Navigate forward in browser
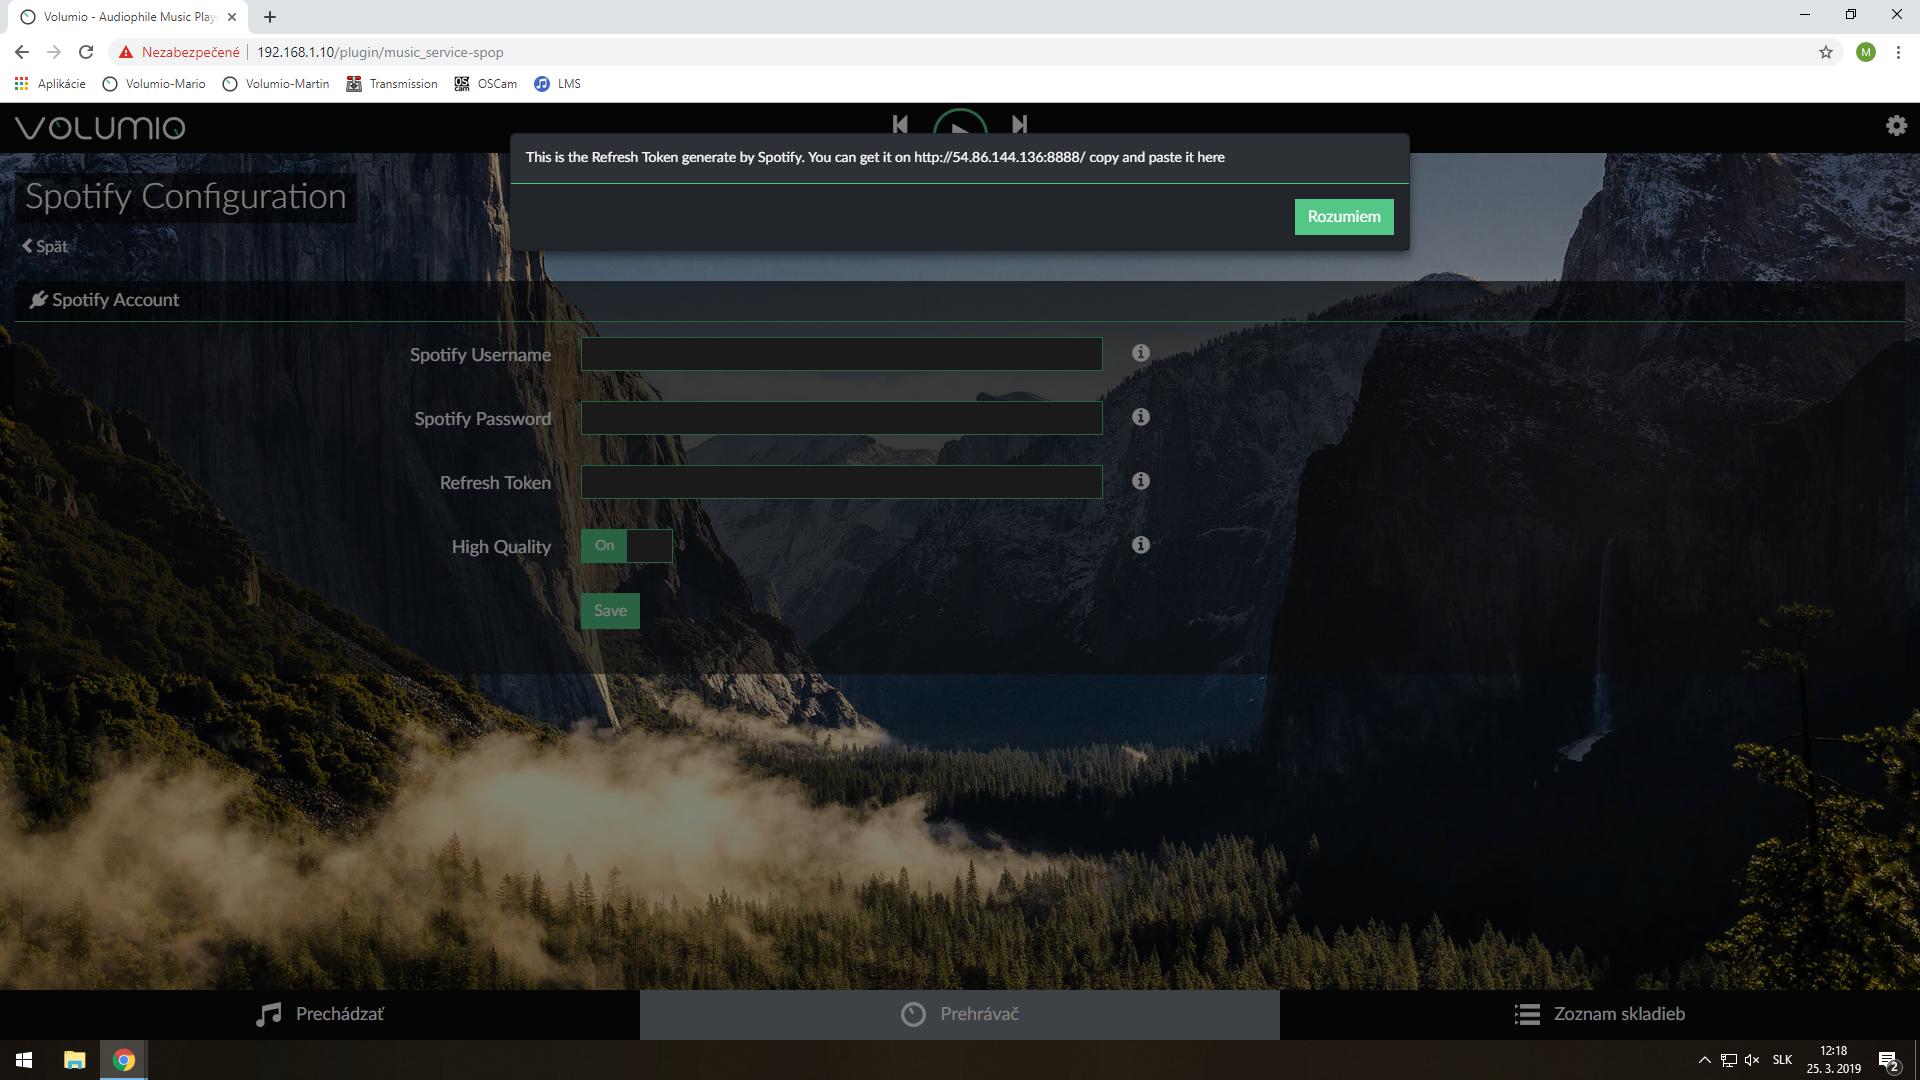Image resolution: width=1920 pixels, height=1080 pixels. point(54,52)
